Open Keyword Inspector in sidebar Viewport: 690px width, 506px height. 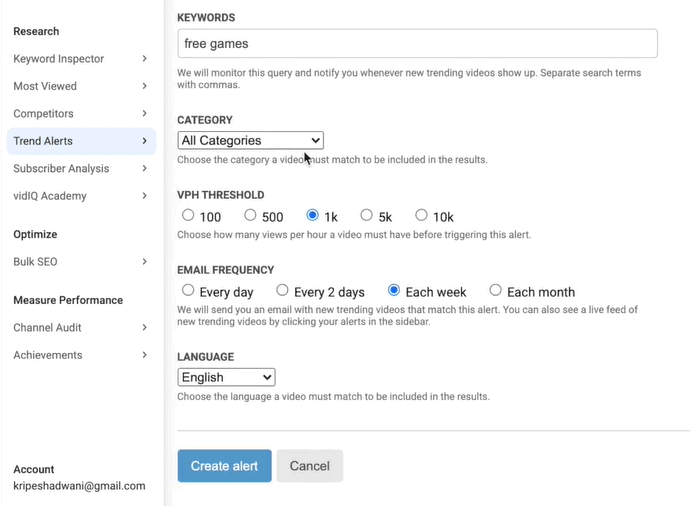(x=59, y=59)
